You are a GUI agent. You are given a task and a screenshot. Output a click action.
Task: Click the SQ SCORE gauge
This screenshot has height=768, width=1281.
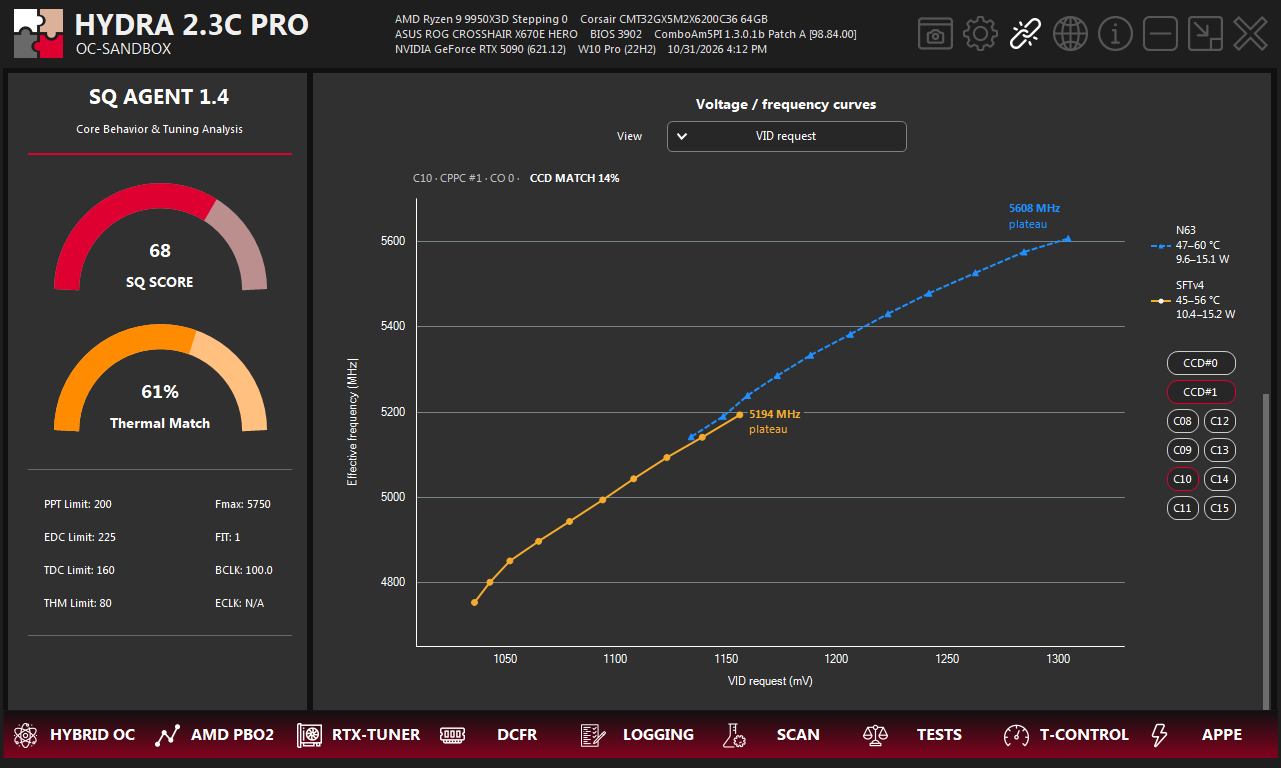[x=160, y=237]
